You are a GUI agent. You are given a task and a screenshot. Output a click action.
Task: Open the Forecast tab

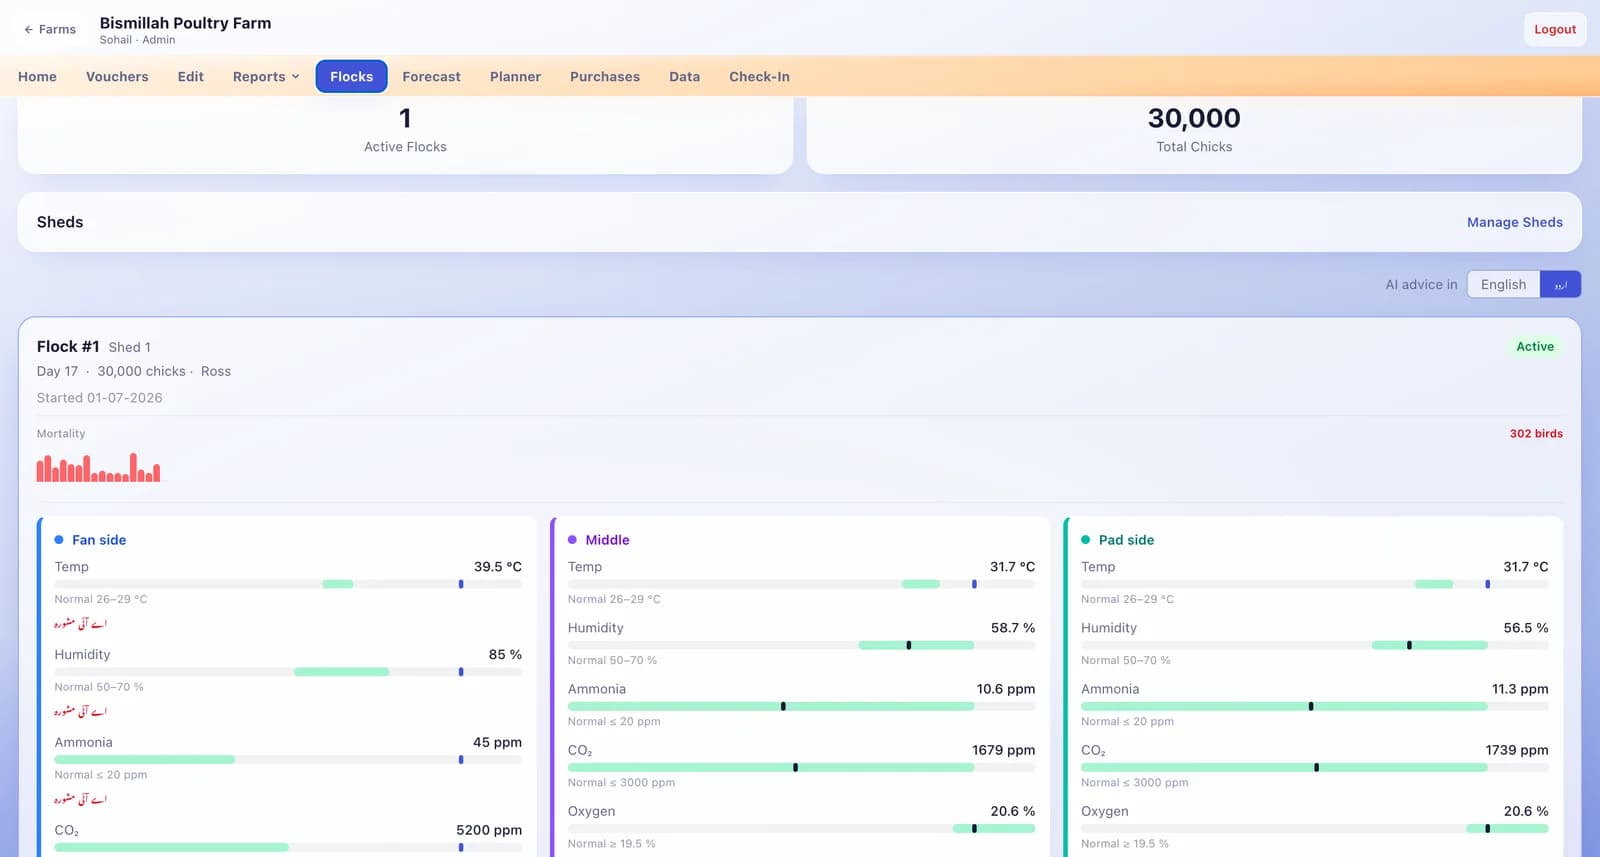tap(431, 76)
